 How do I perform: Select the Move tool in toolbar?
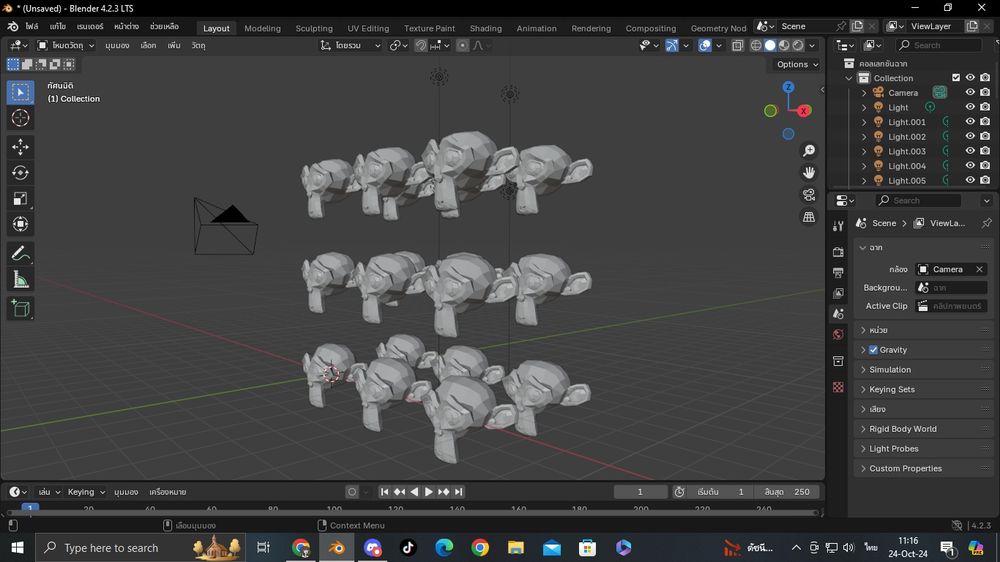(20, 147)
